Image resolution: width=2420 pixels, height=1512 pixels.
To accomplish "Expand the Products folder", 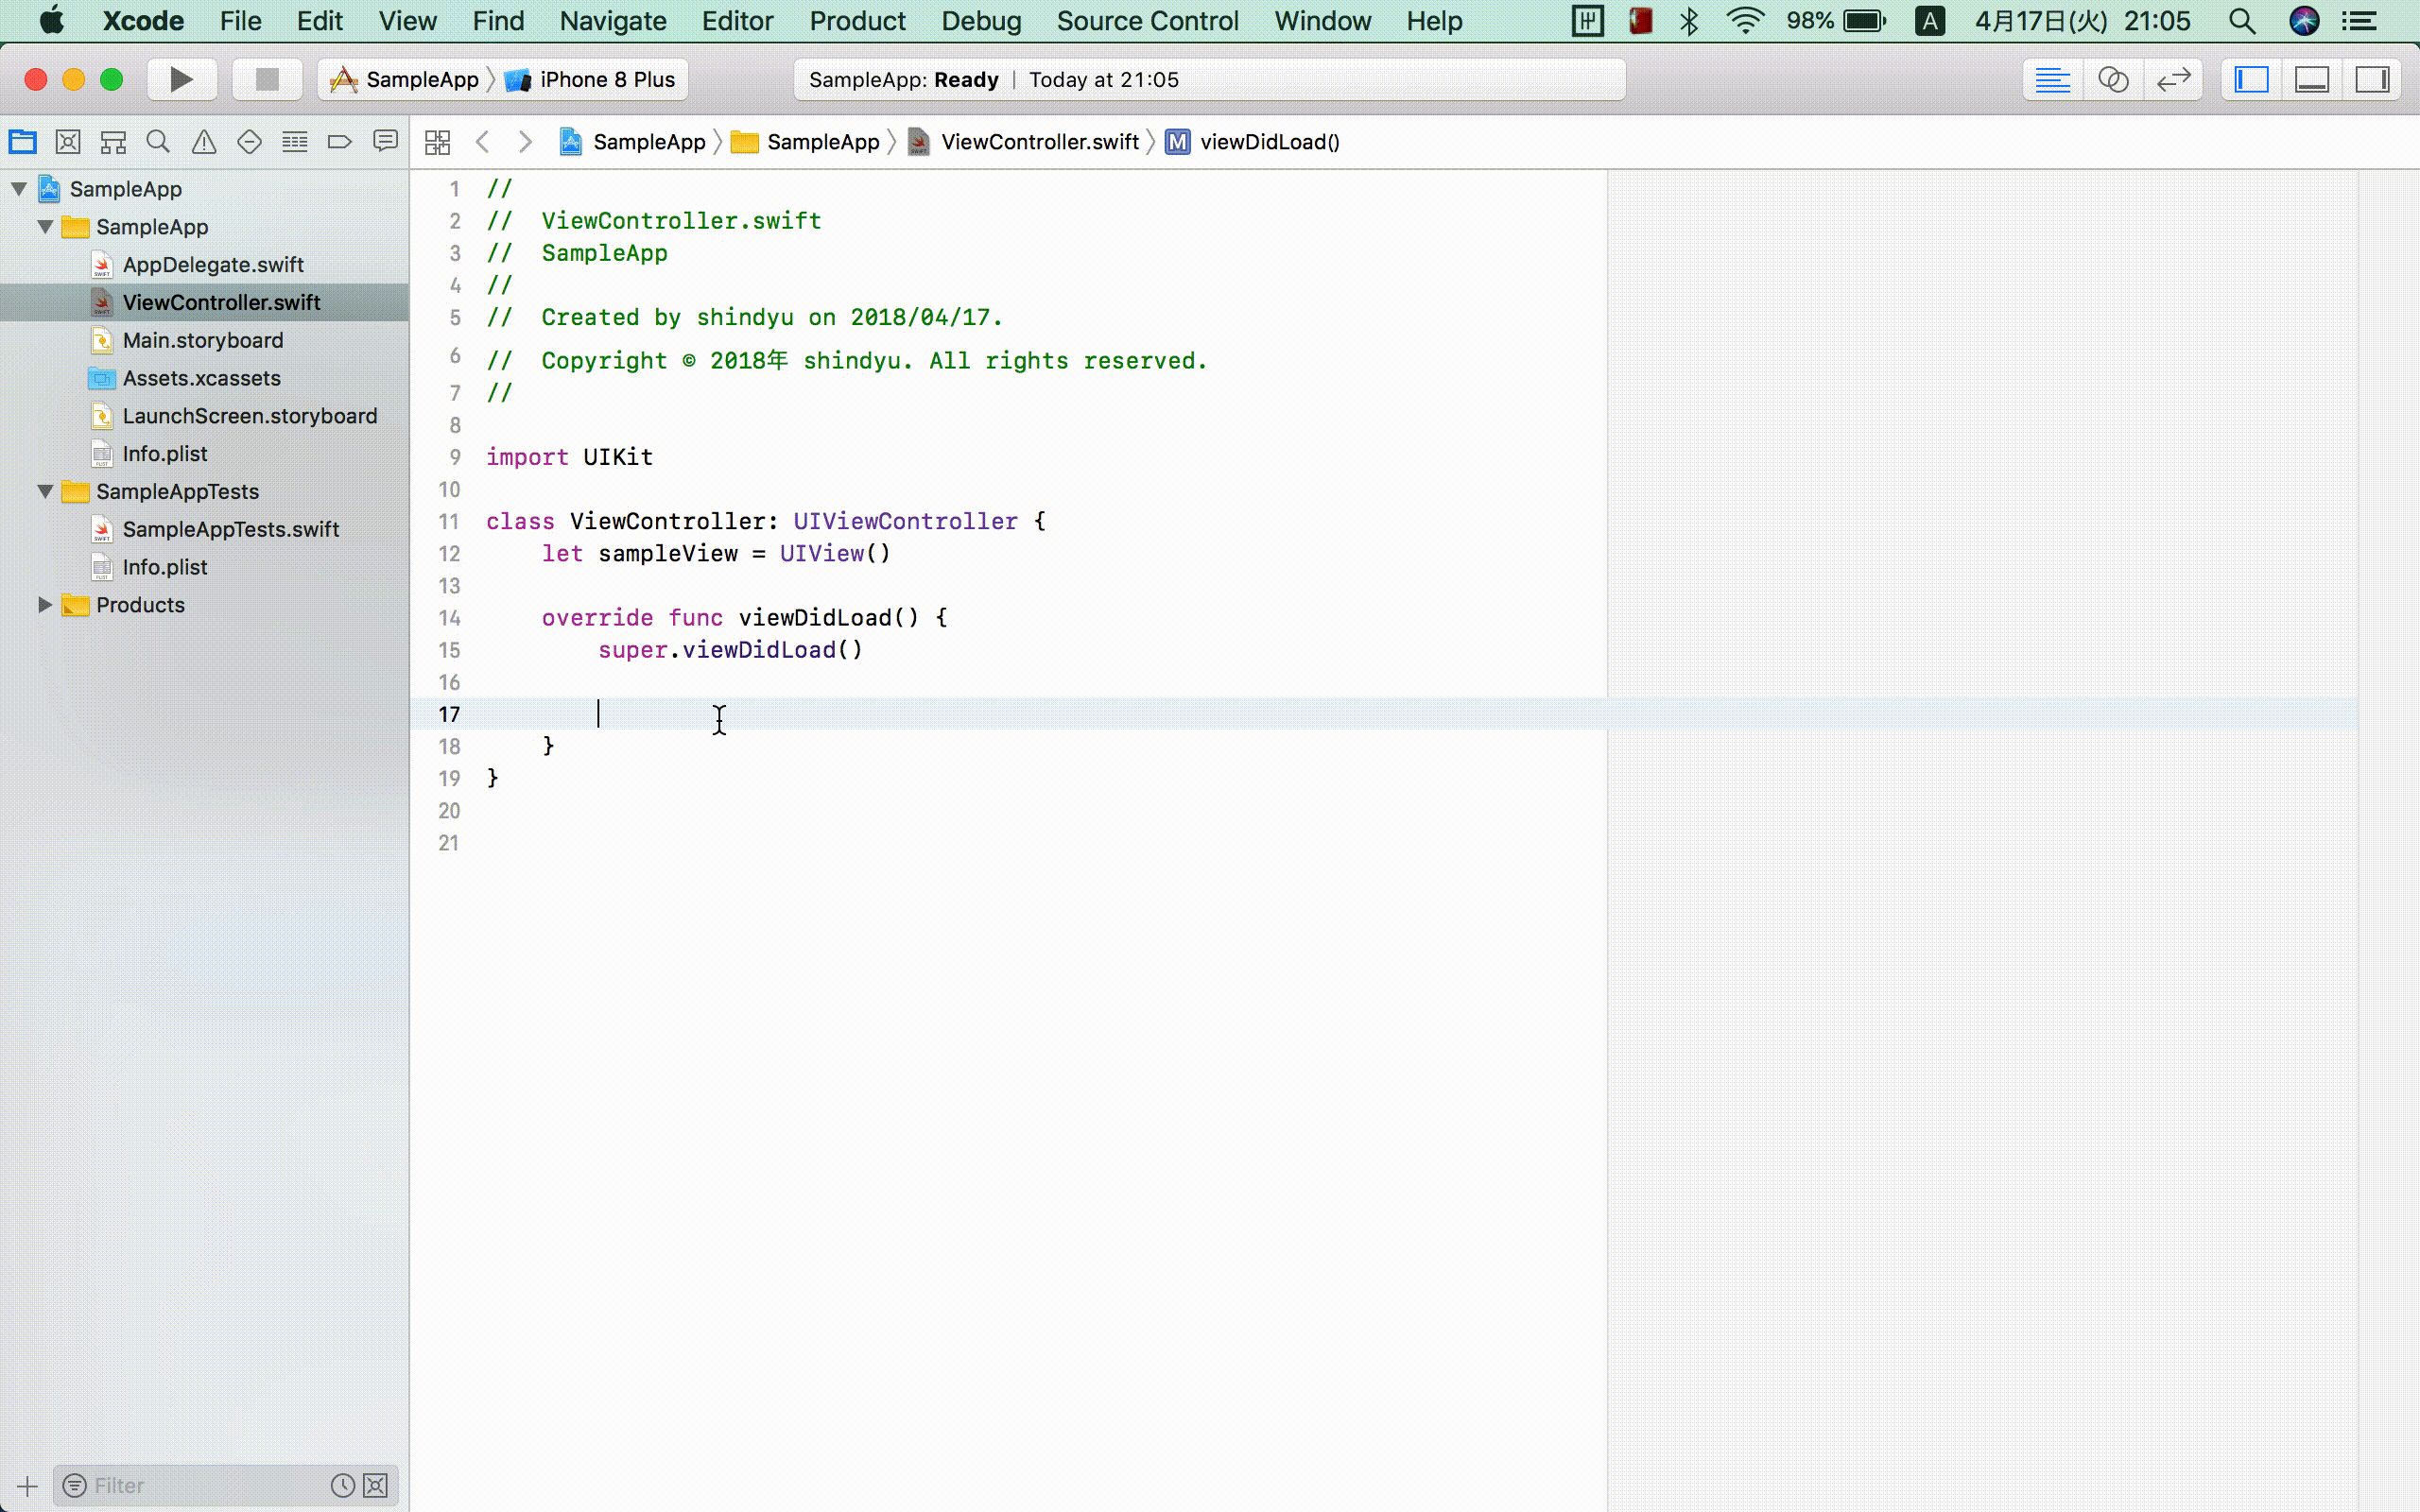I will click(x=45, y=605).
